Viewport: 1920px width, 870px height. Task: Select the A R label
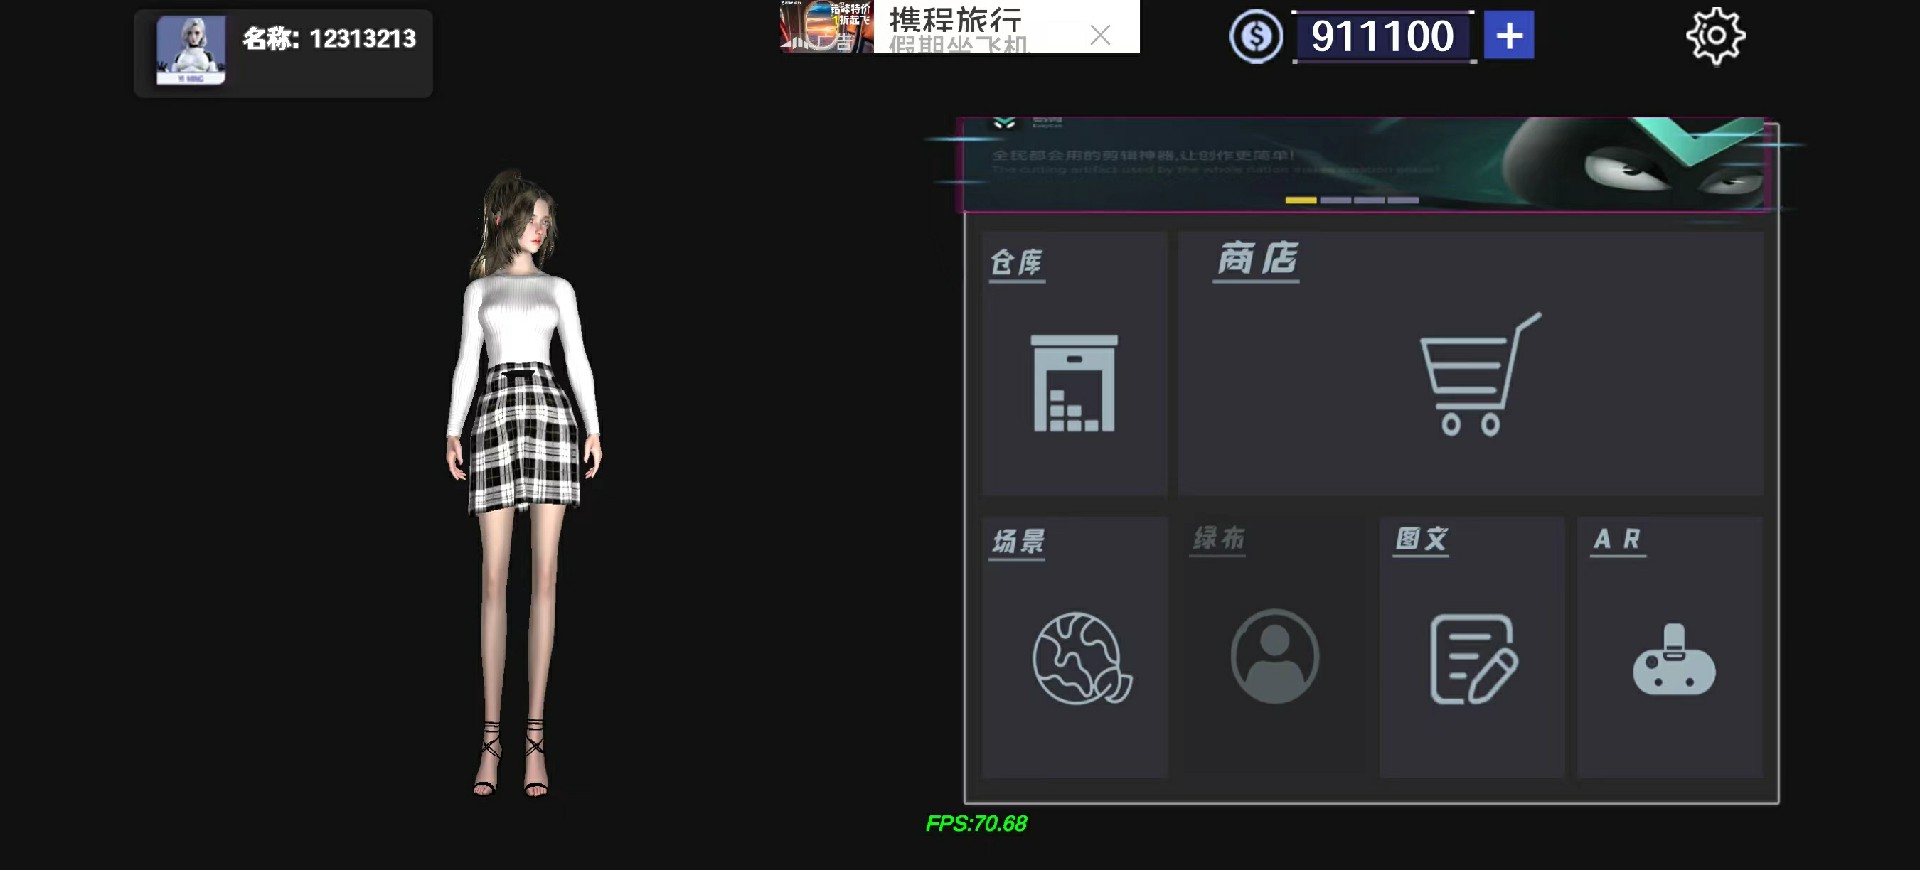tap(1617, 540)
